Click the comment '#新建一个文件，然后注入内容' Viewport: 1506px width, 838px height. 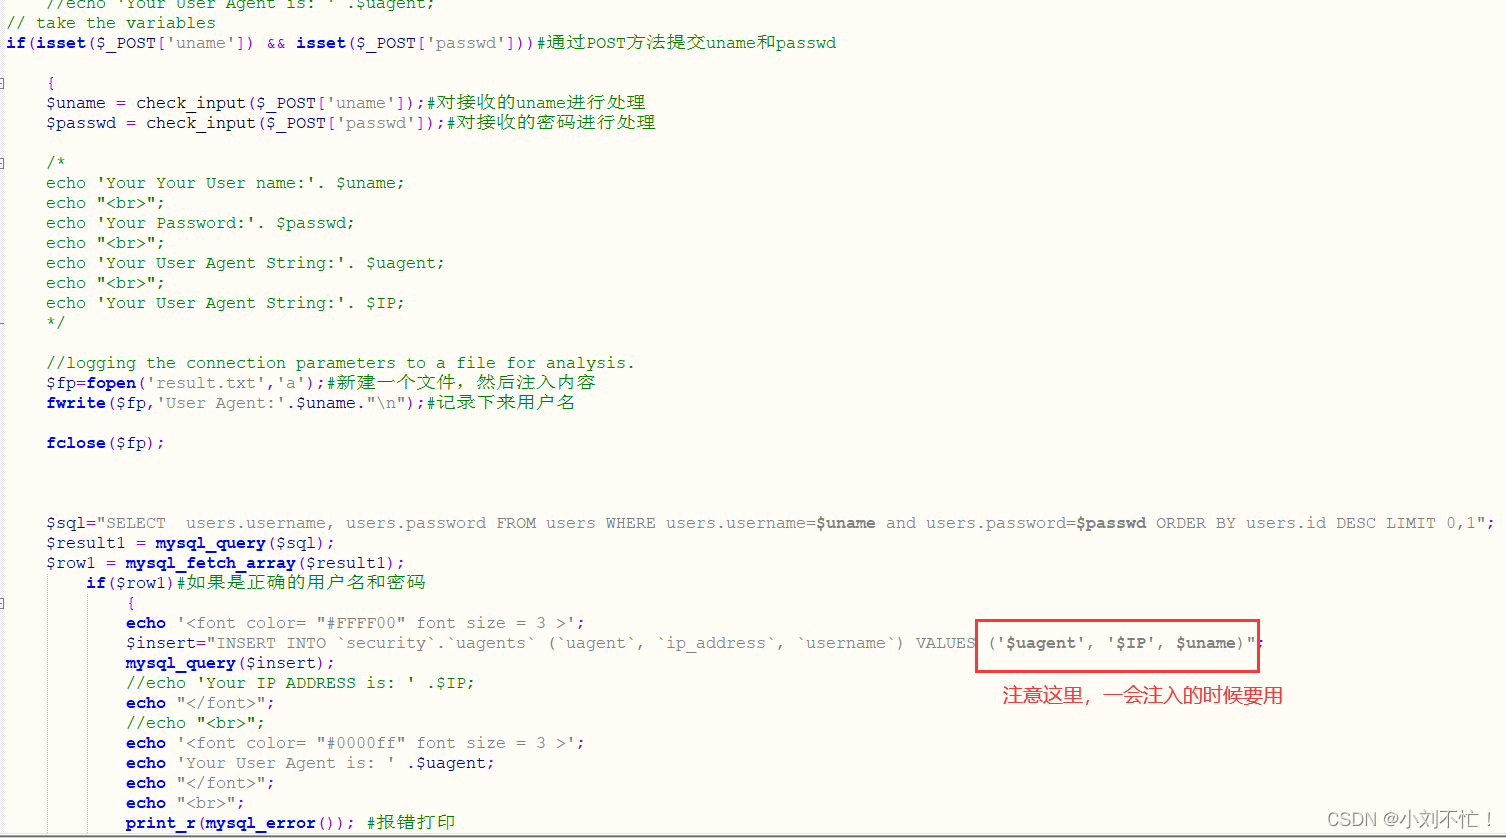tap(461, 383)
